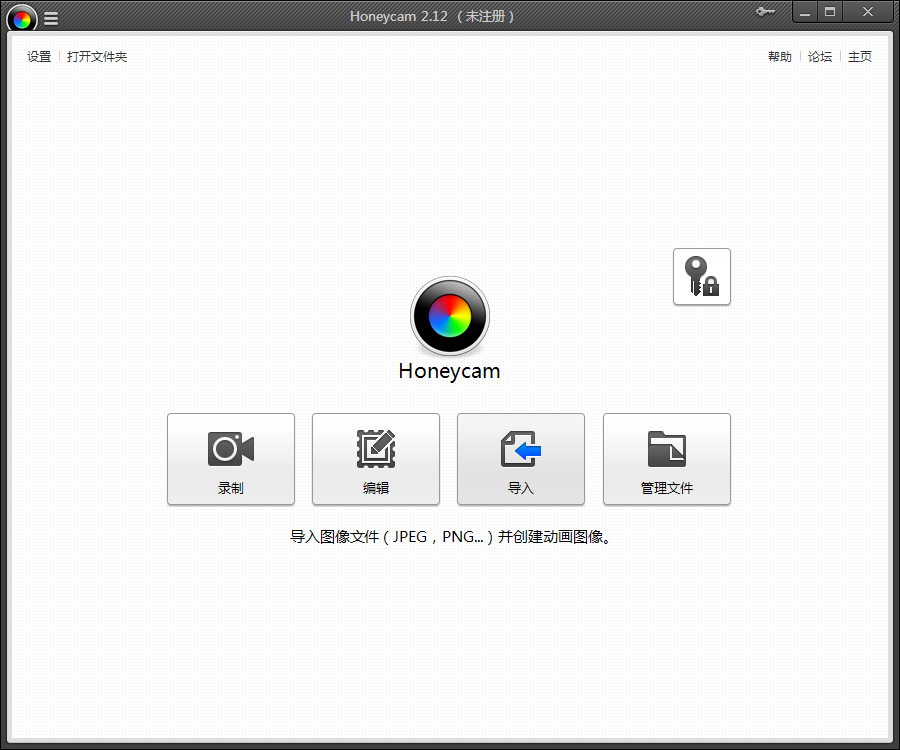
Task: Maximize the Honeycam window
Action: 830,12
